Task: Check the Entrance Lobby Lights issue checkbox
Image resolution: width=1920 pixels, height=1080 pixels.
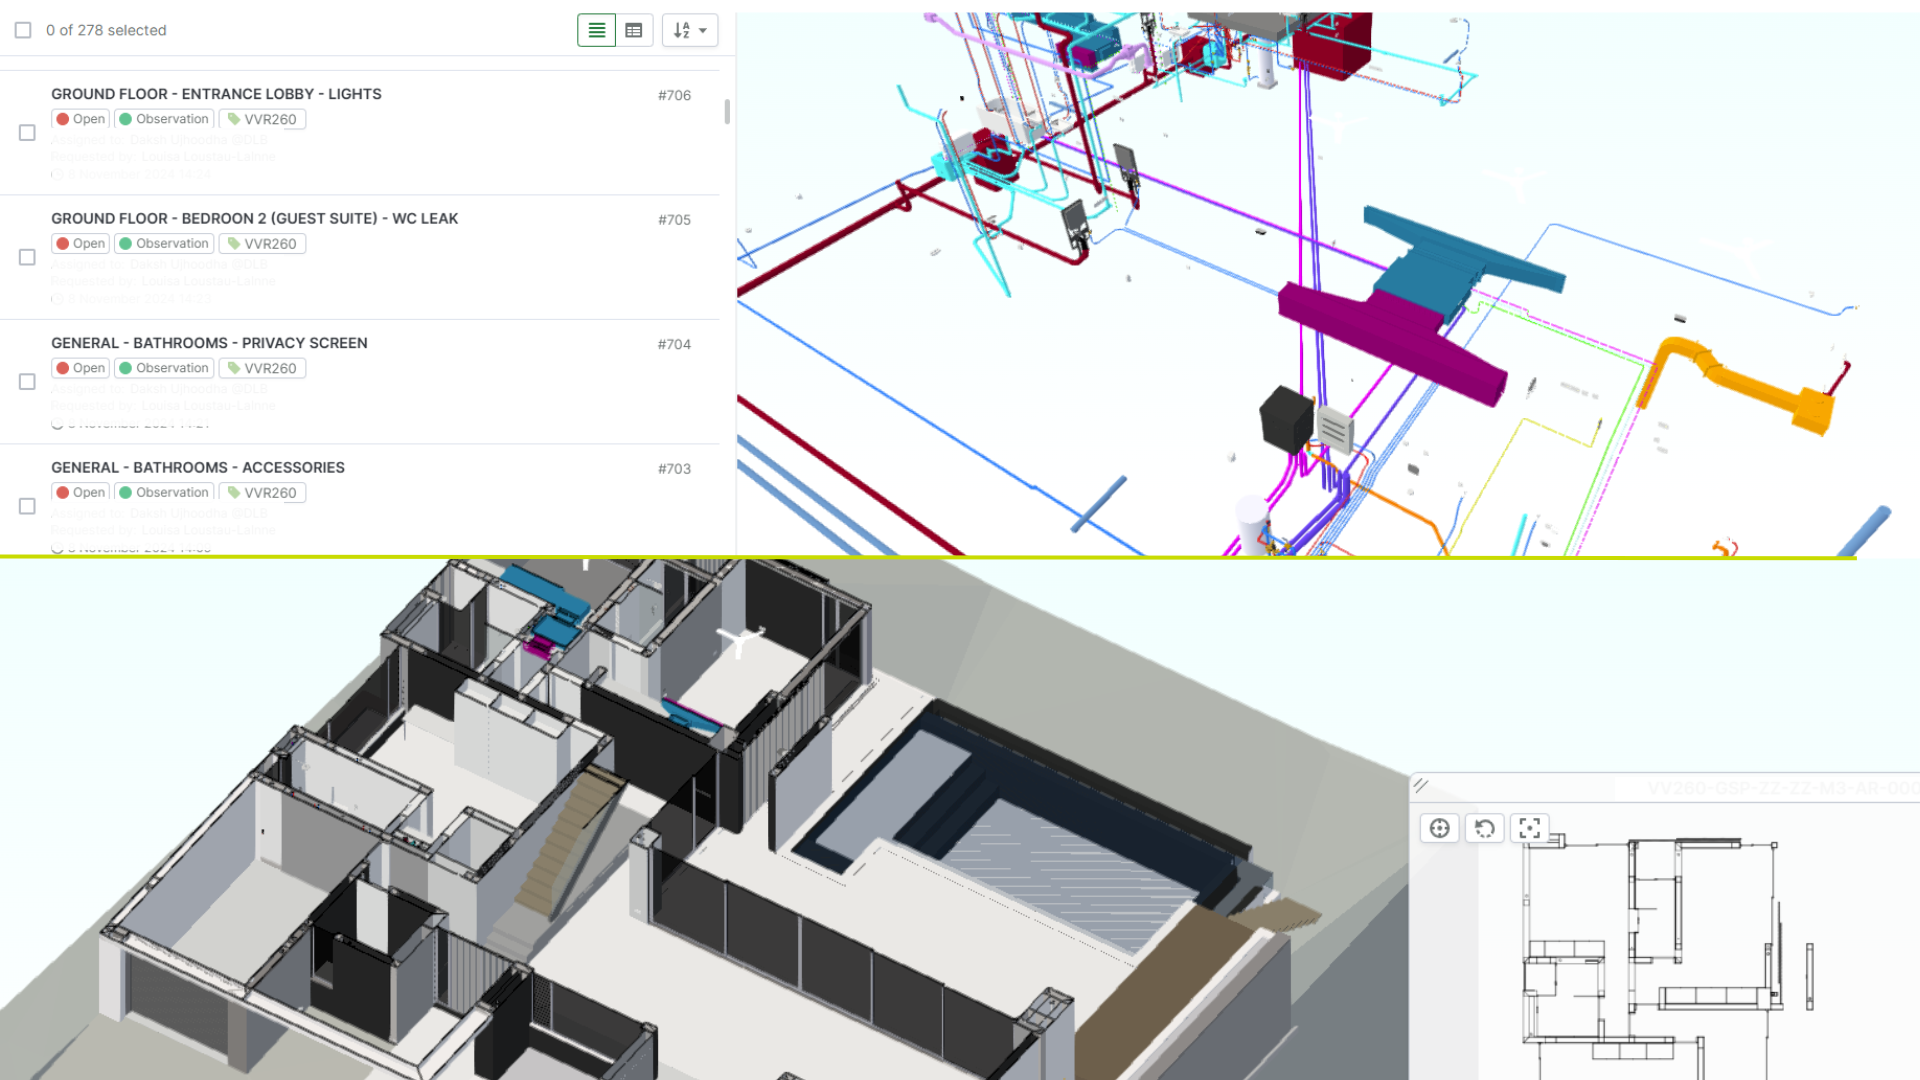Action: point(27,133)
